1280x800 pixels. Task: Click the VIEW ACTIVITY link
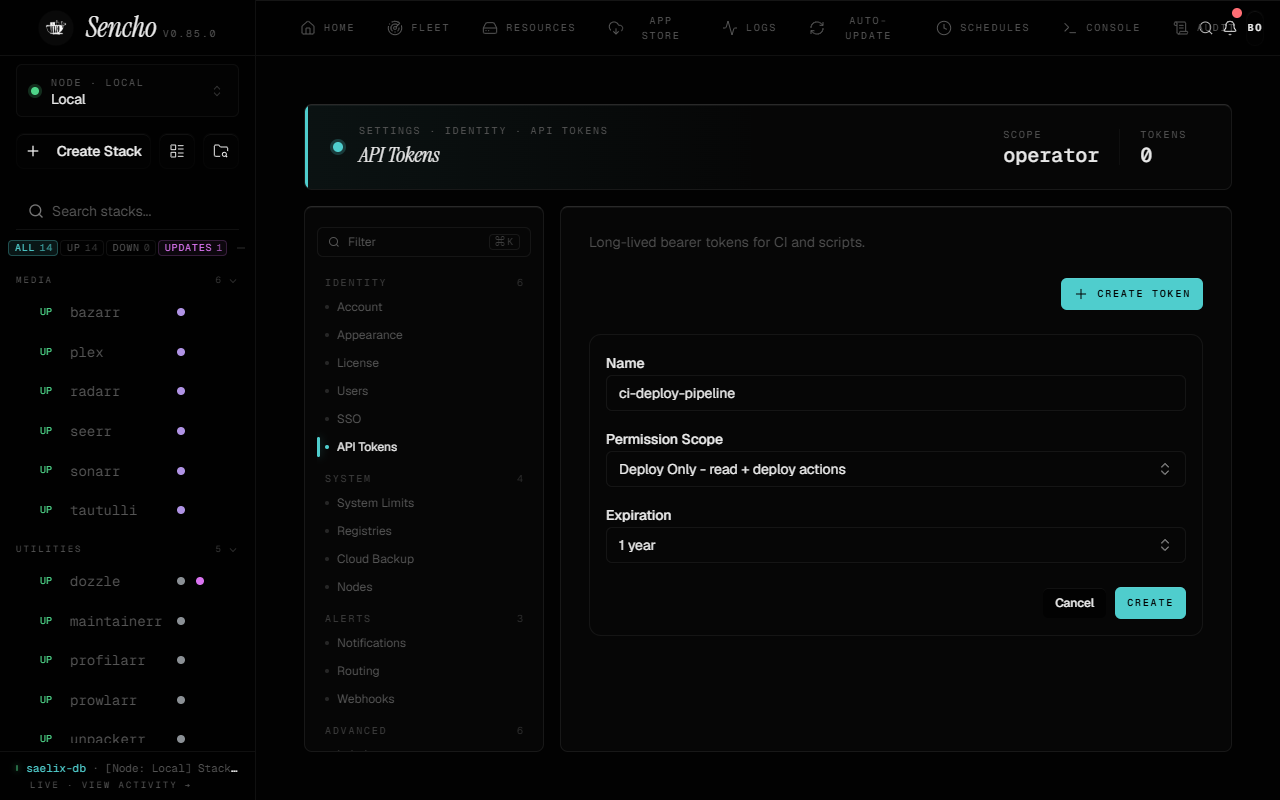135,785
